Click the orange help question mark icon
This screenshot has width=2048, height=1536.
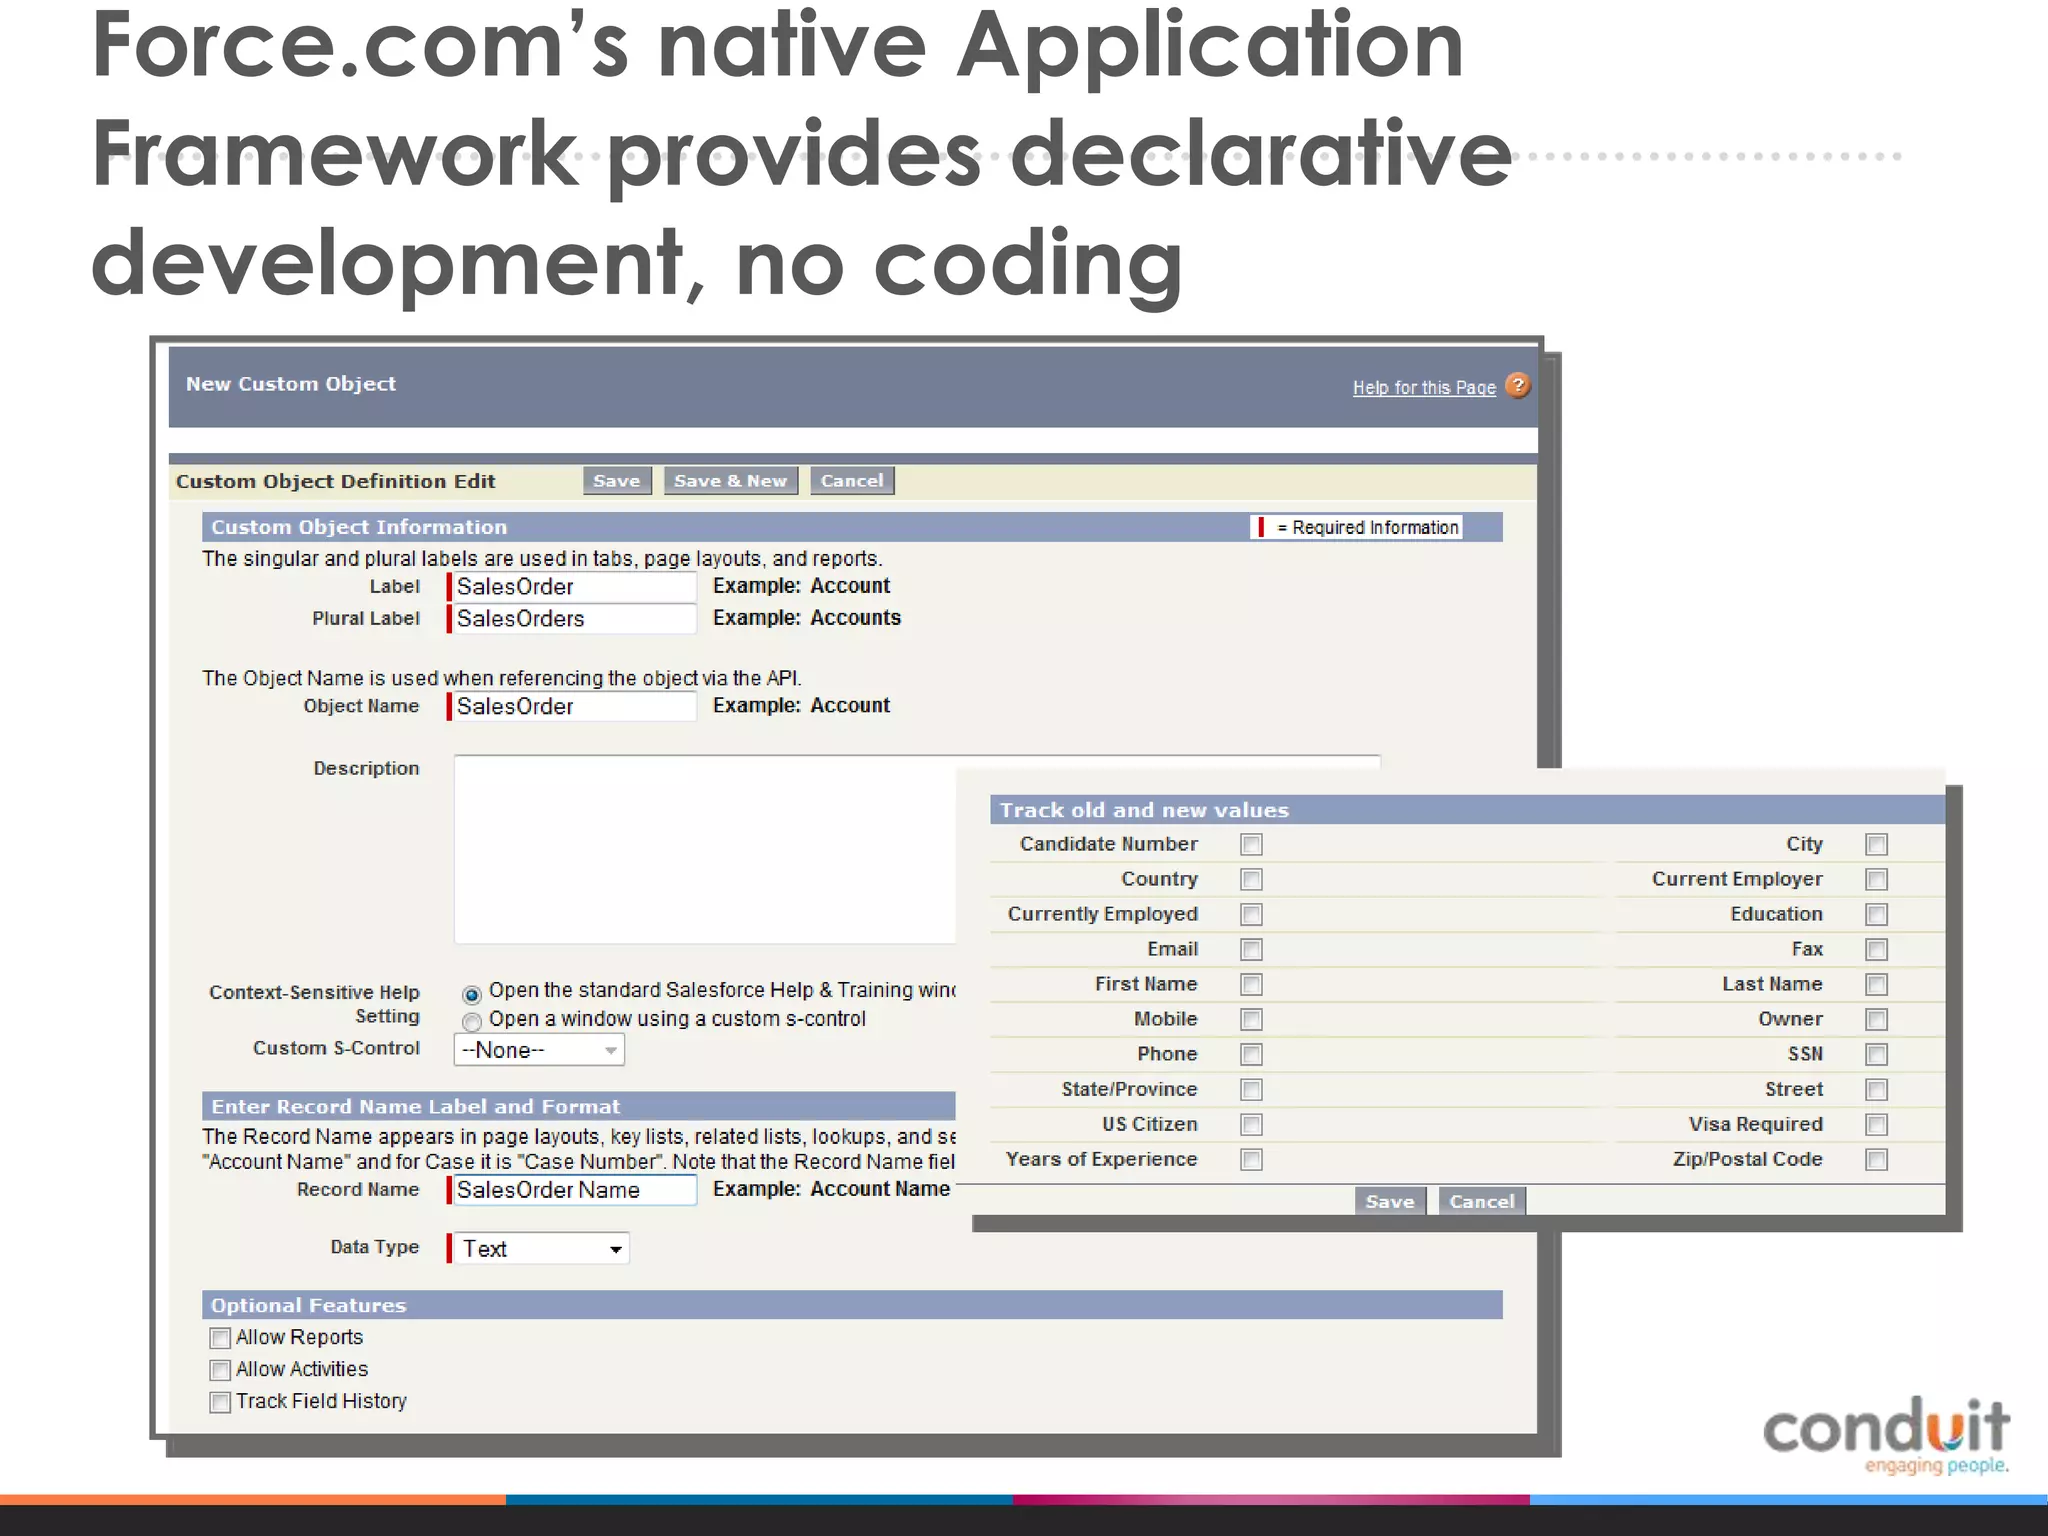point(1517,385)
